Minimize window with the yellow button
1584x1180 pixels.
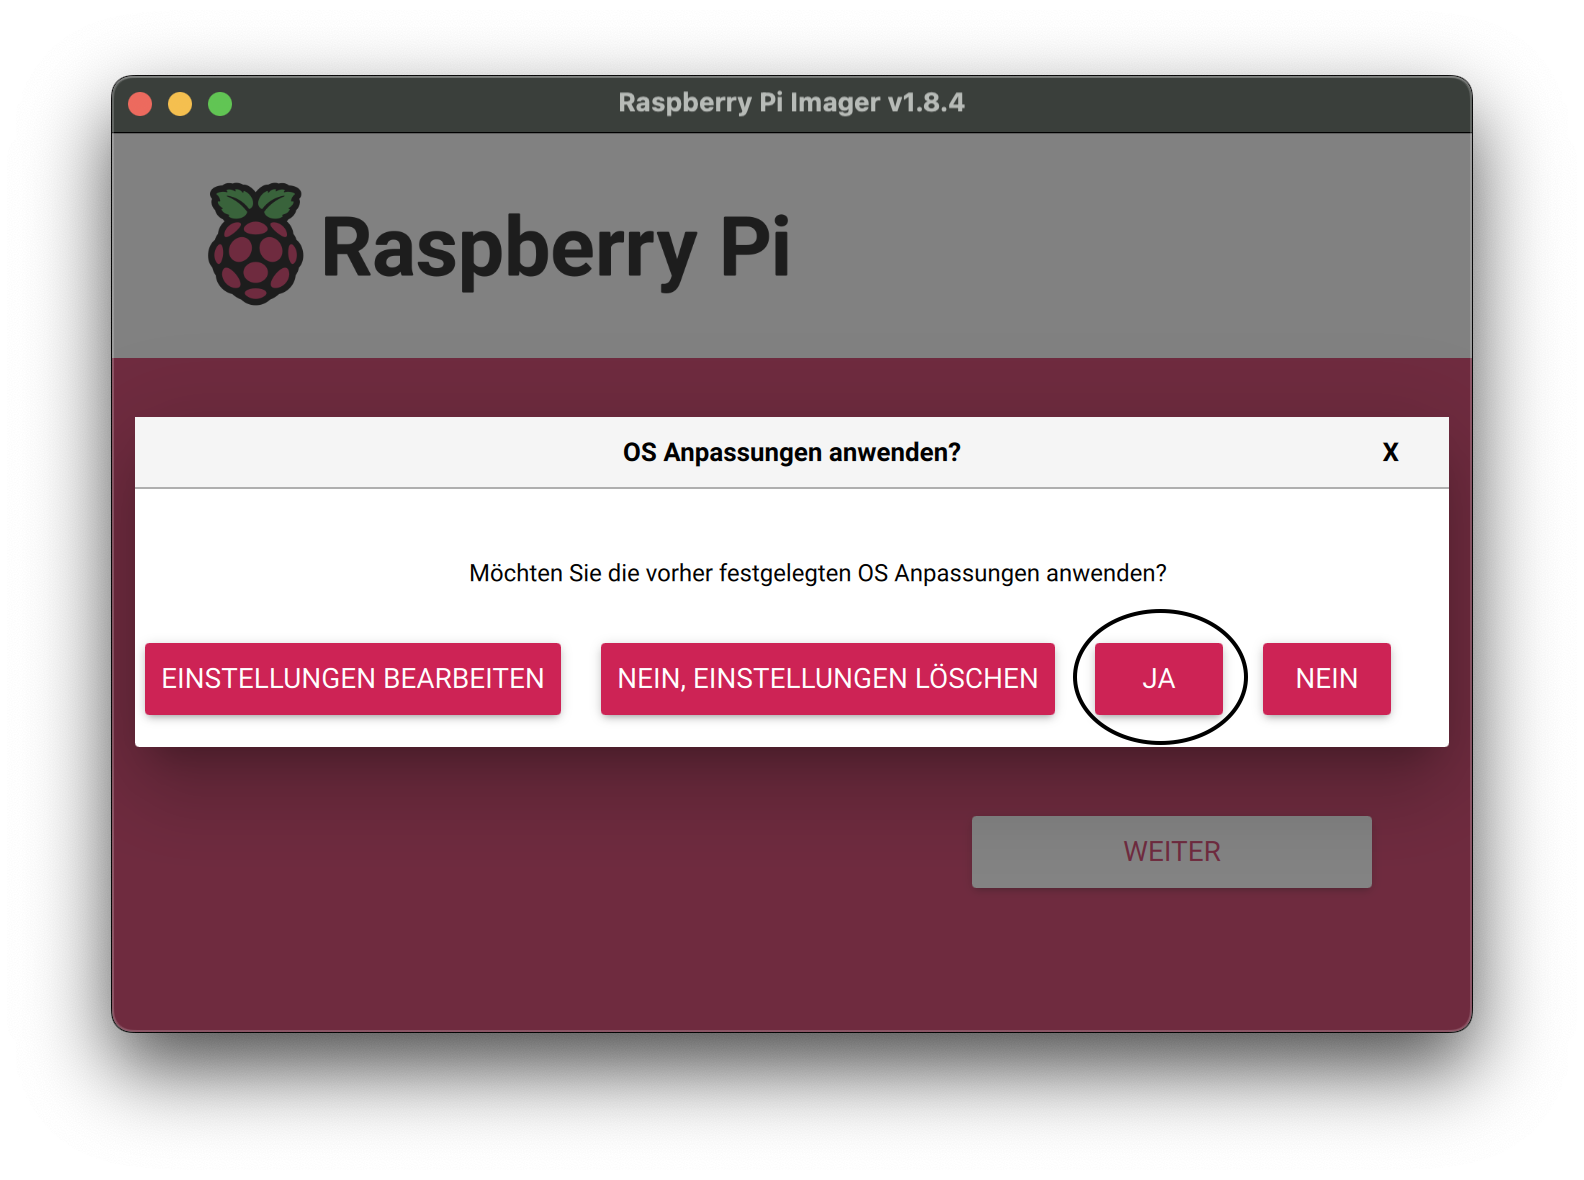coord(180,104)
